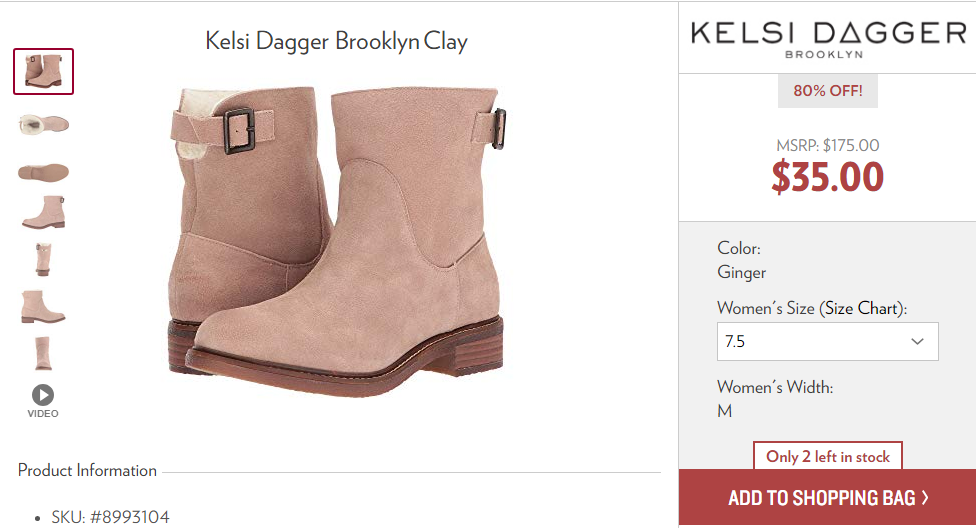Play the product video icon
Screen dimensions: 976x528
tap(43, 395)
